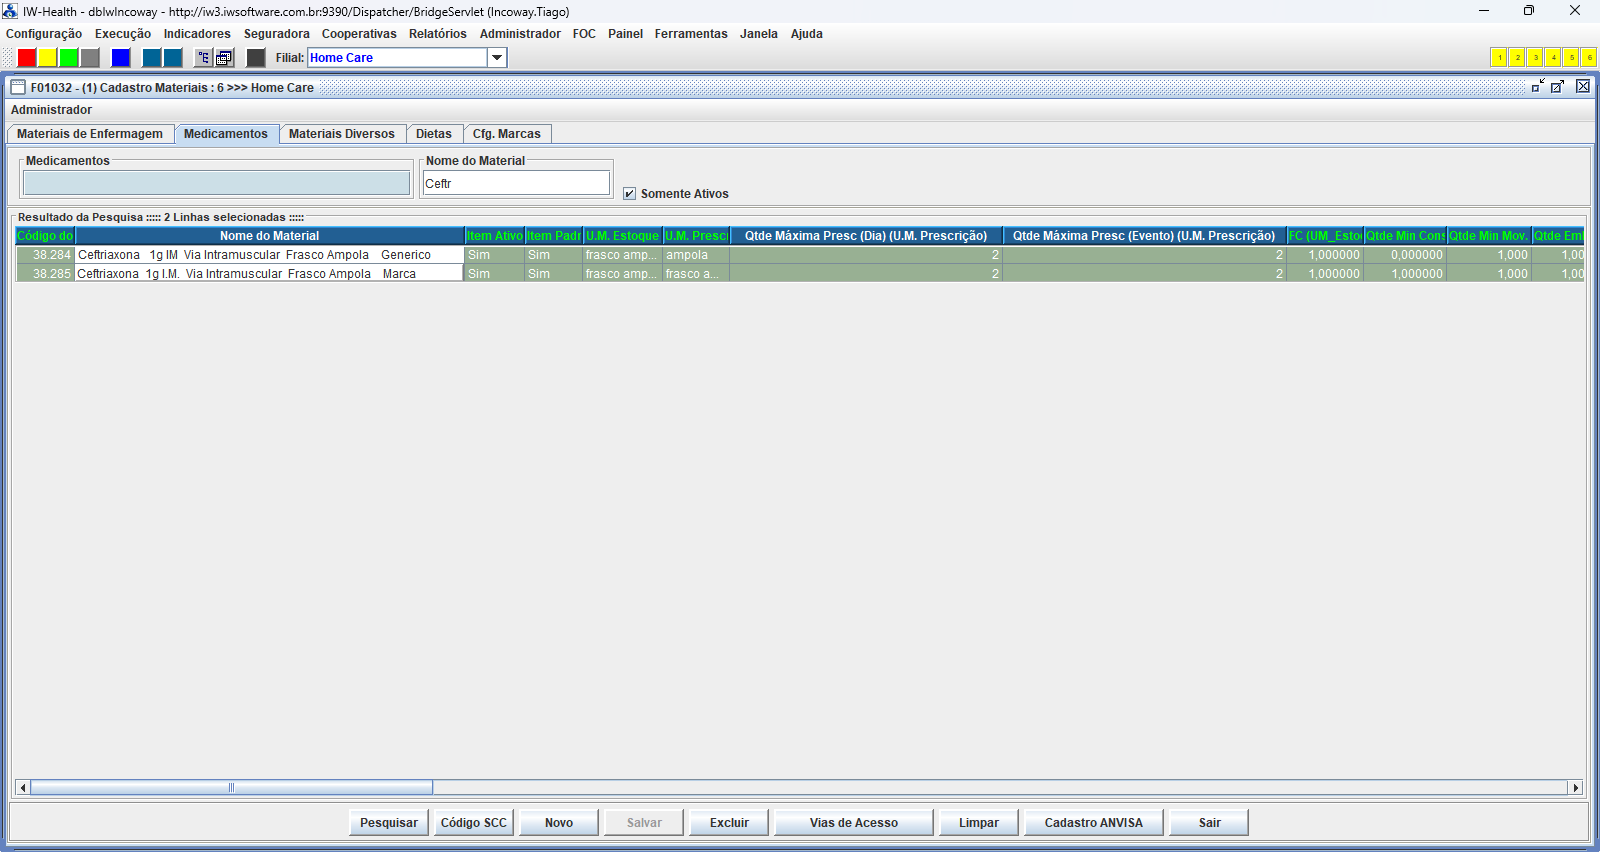Click the cascading windows toolbar icon
This screenshot has width=1600, height=852.
(x=225, y=58)
